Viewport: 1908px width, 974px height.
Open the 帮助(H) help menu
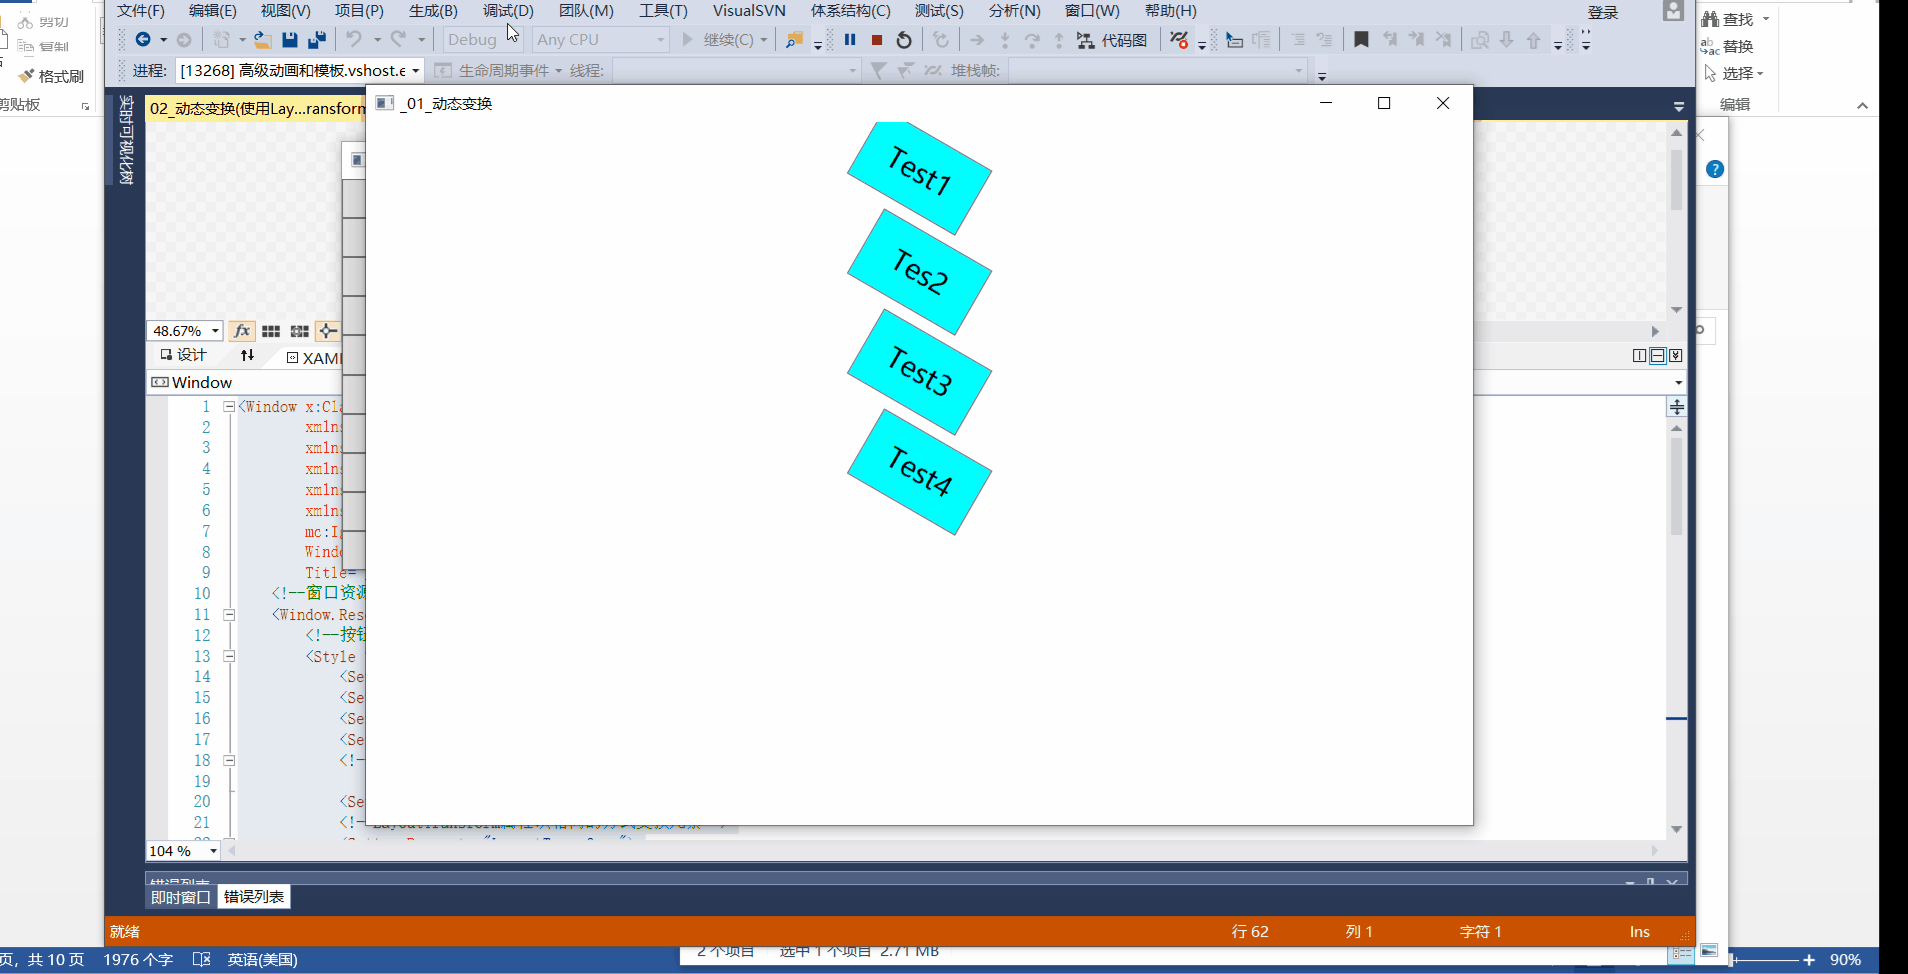1171,11
